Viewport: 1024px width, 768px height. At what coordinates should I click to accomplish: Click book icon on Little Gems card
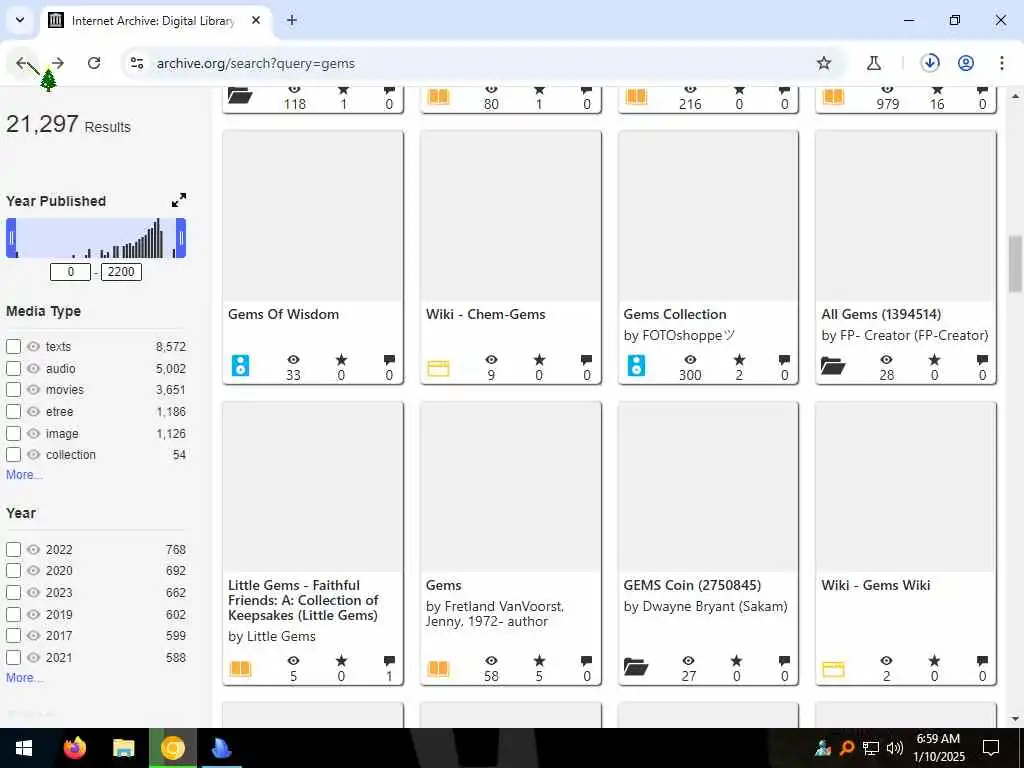240,668
